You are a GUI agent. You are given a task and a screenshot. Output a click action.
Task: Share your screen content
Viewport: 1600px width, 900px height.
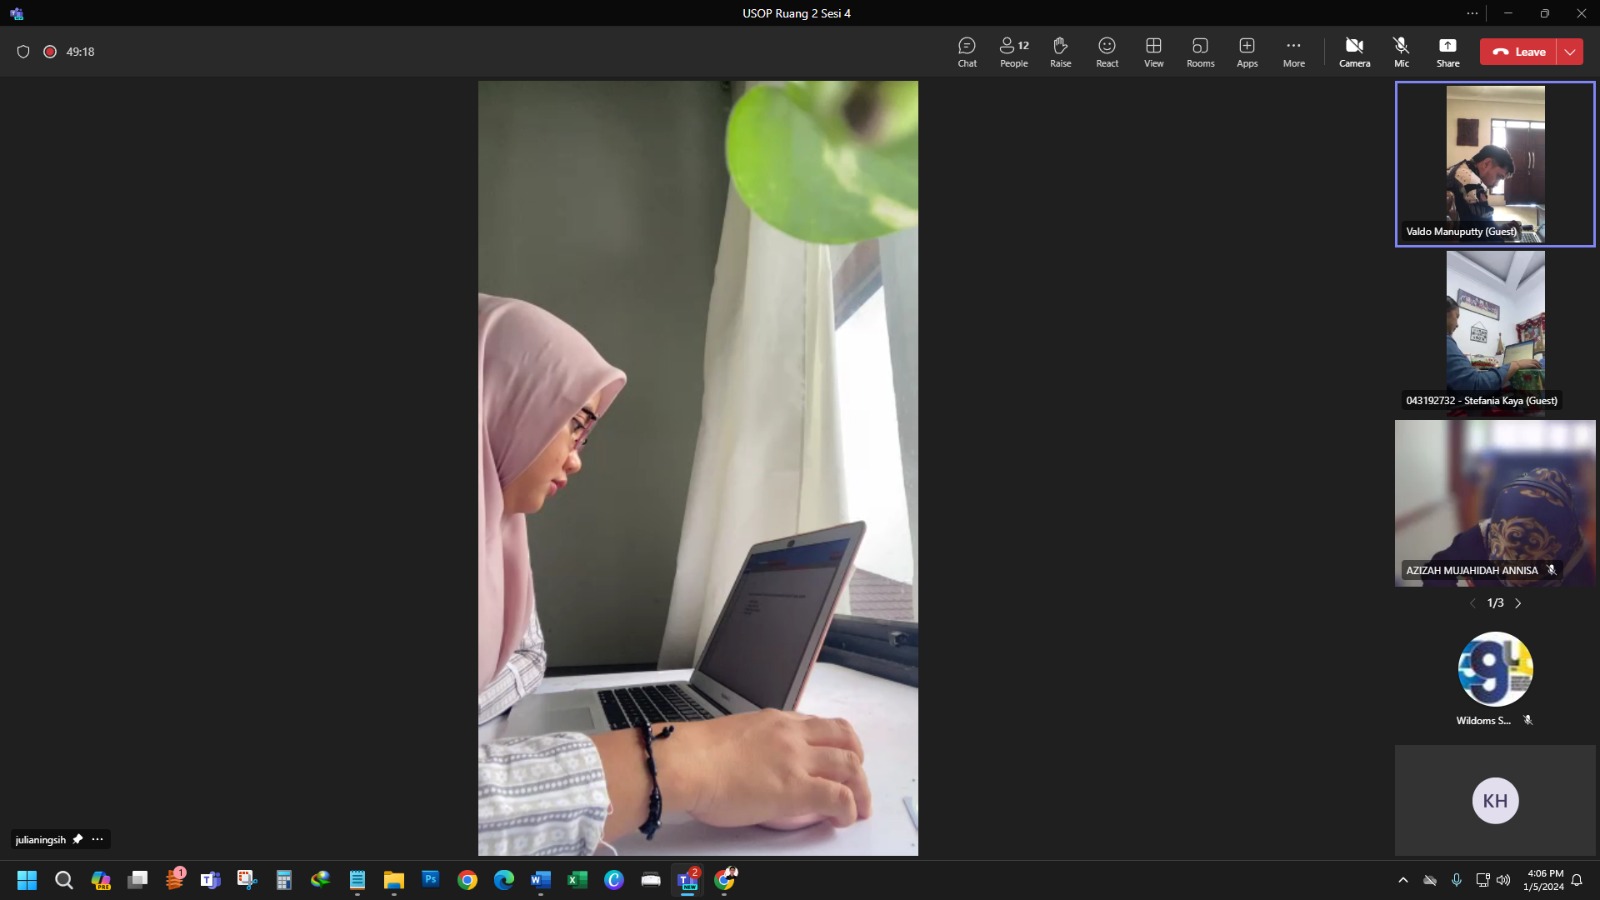pyautogui.click(x=1447, y=52)
